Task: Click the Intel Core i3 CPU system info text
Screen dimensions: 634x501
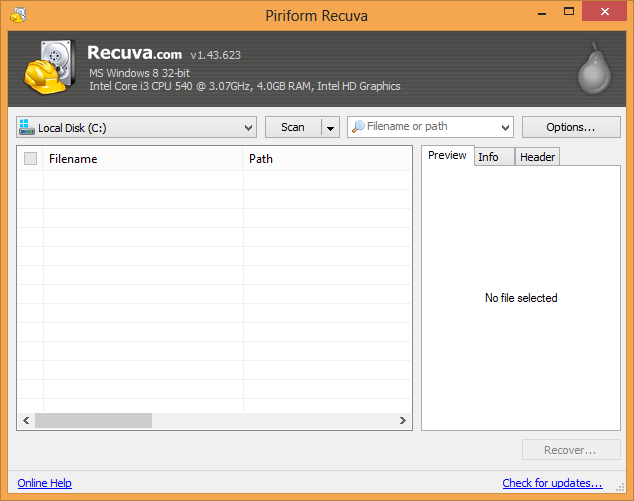Action: pyautogui.click(x=245, y=86)
